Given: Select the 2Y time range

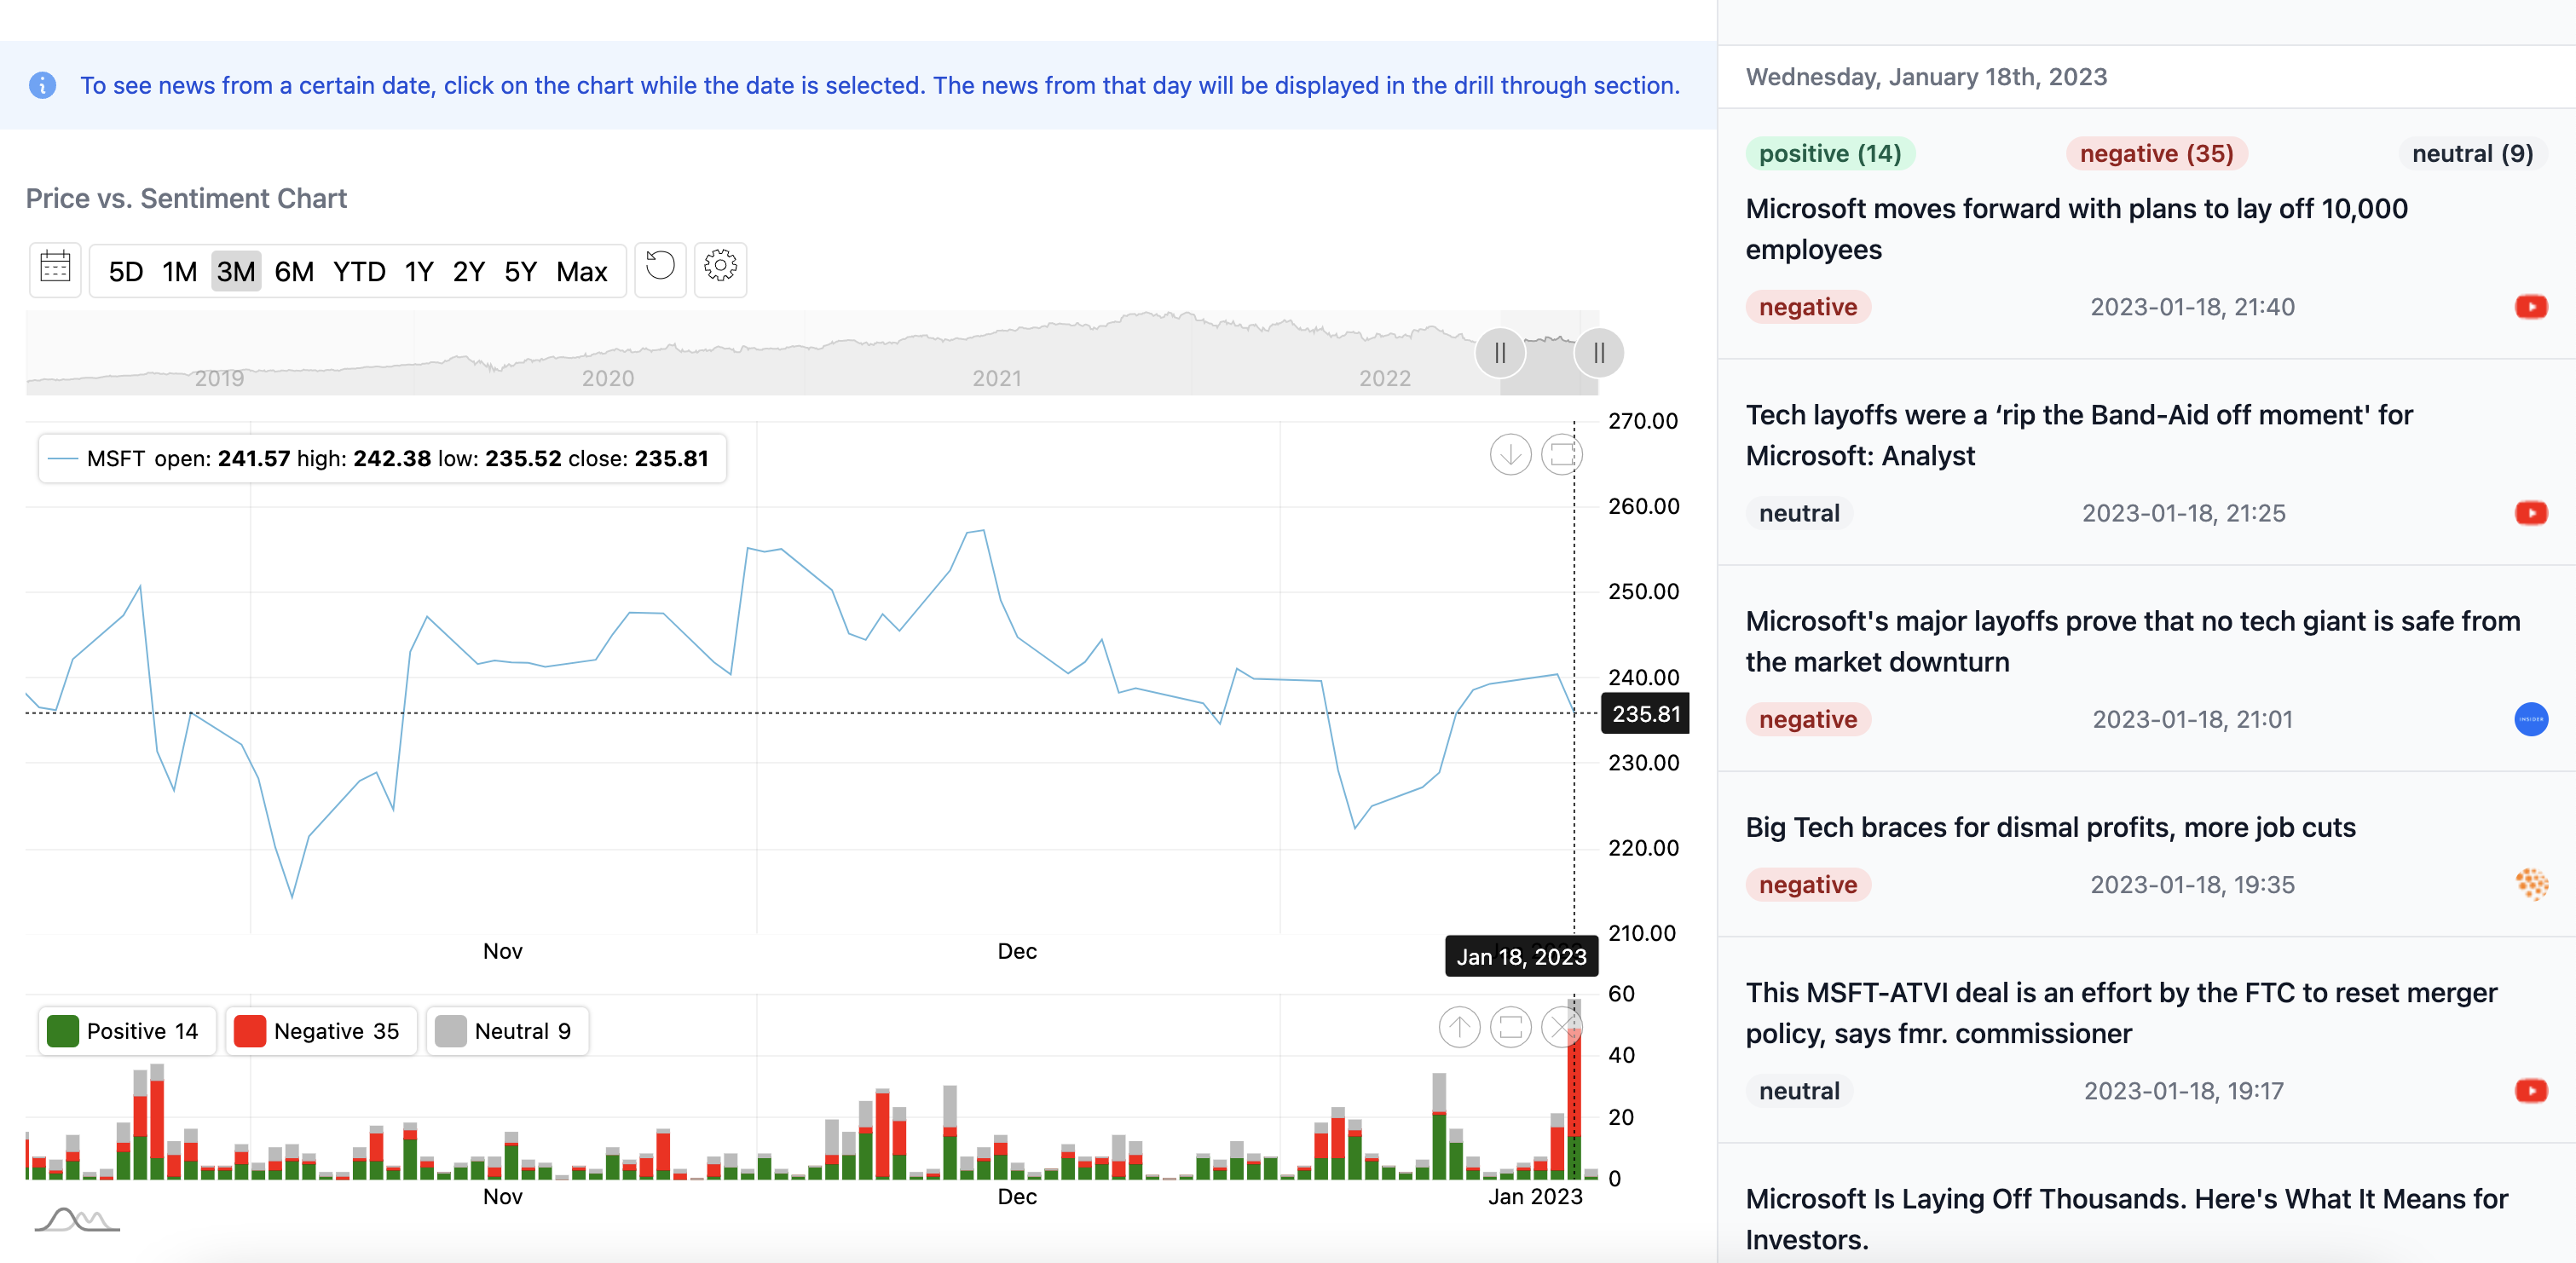Looking at the screenshot, I should 469,272.
